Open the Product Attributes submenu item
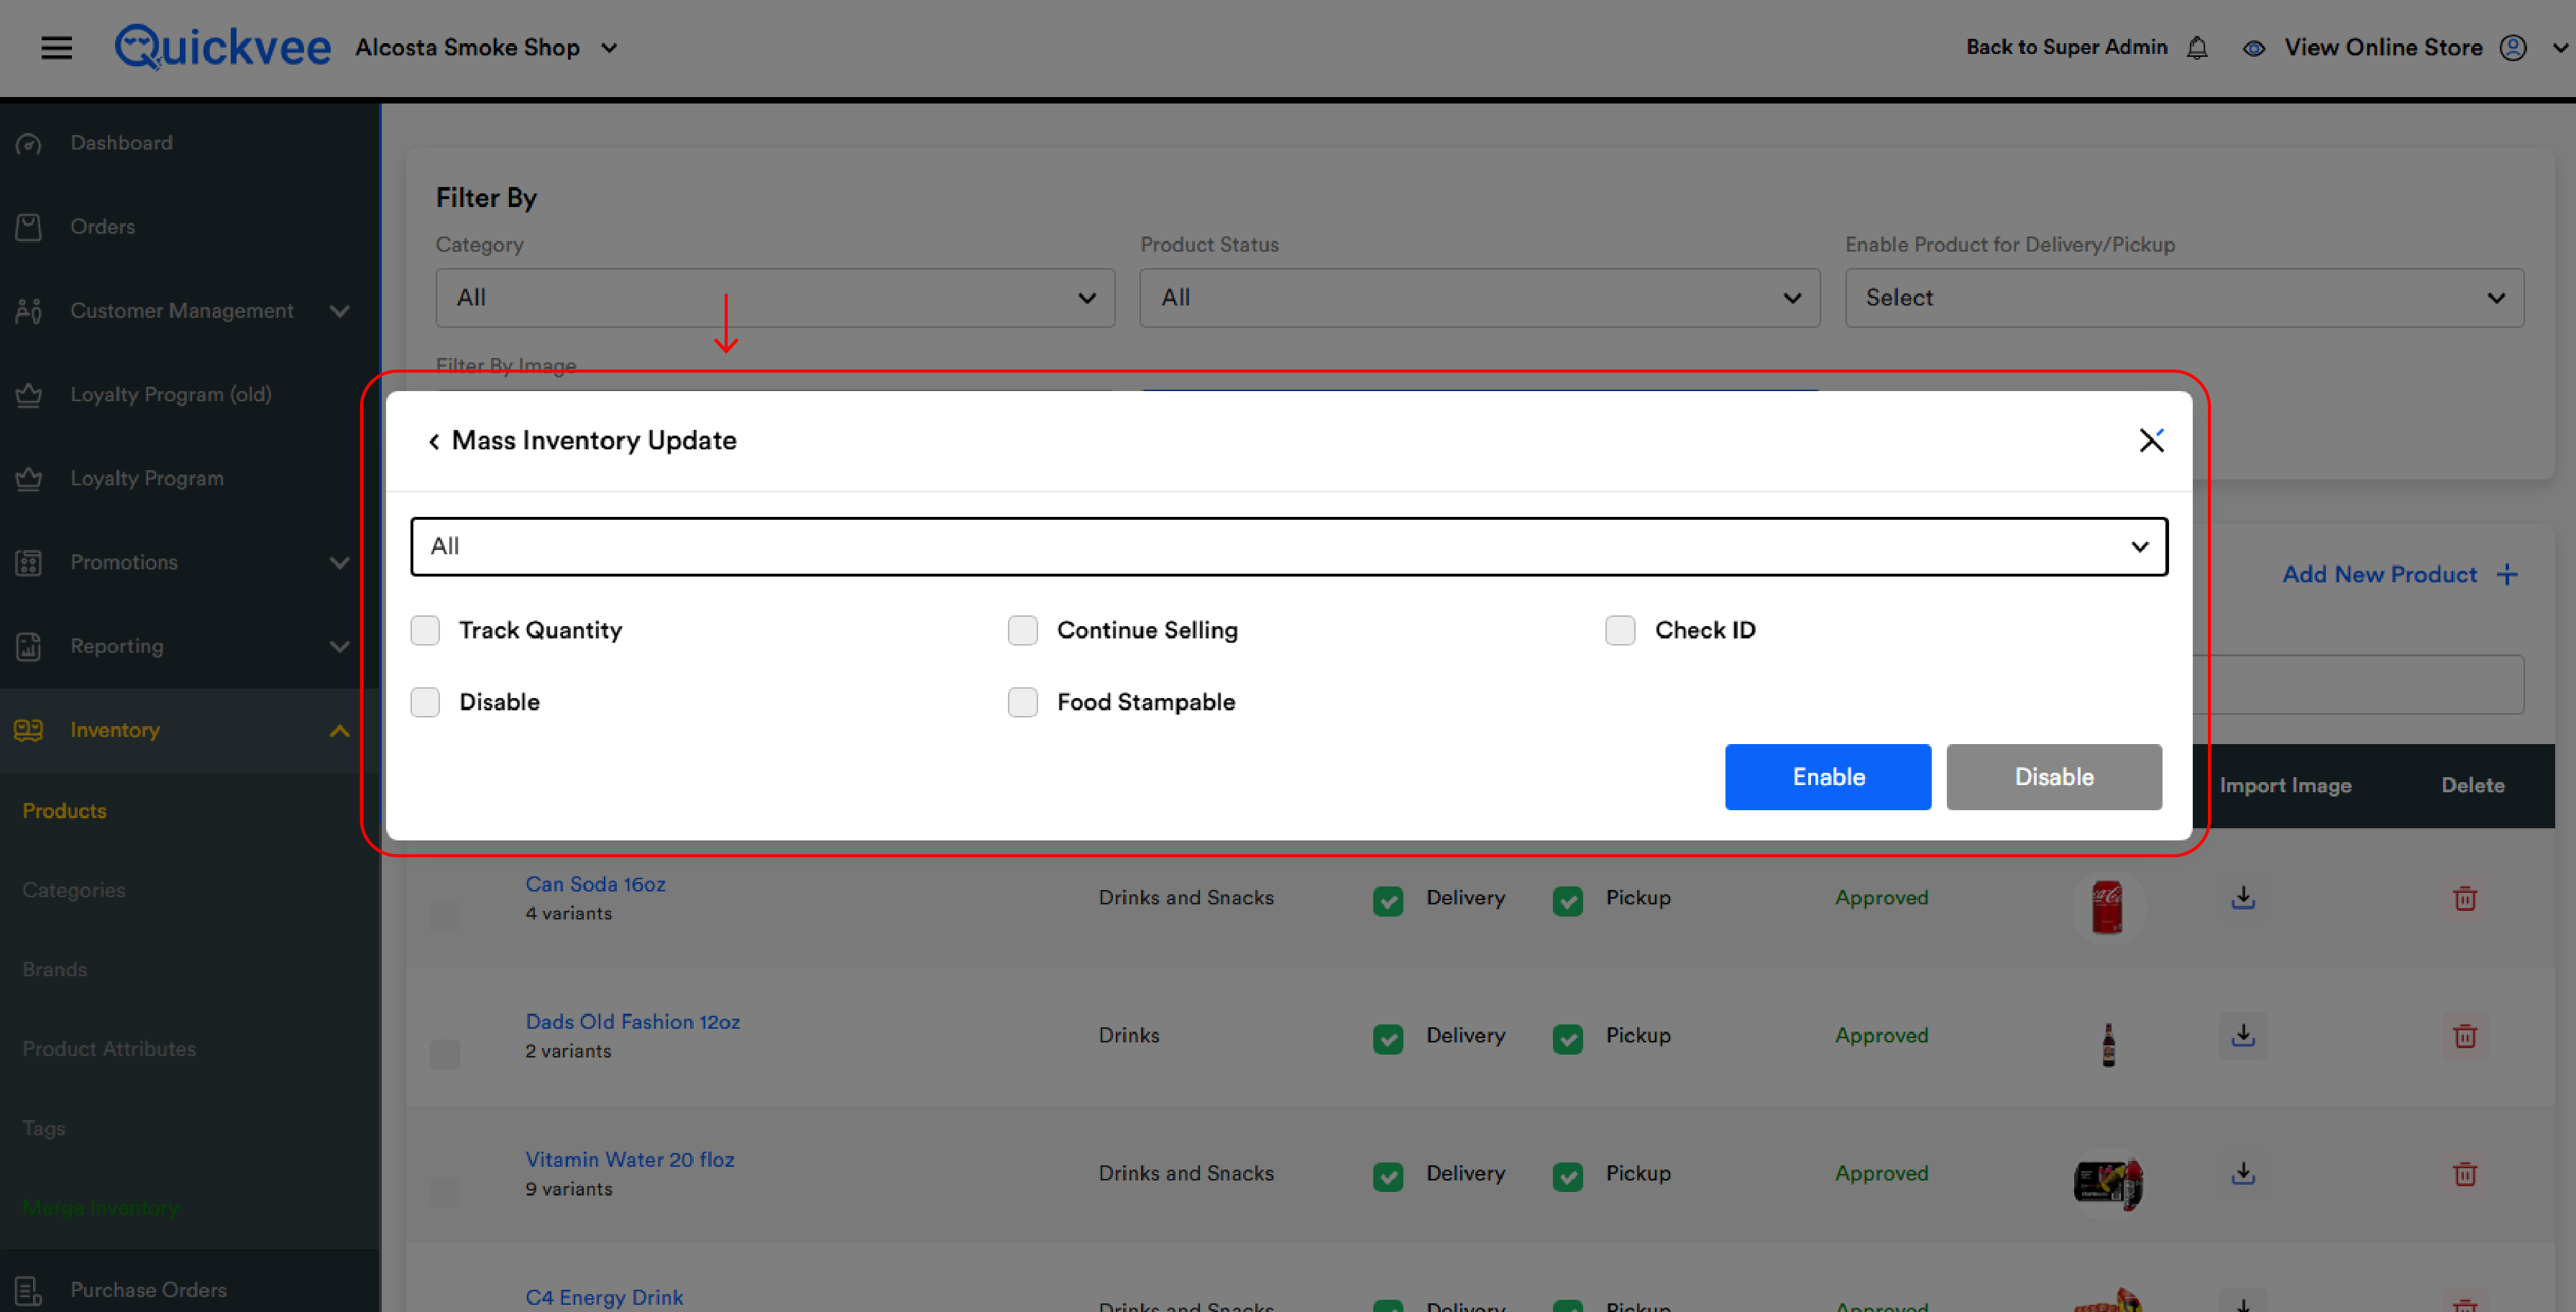The height and width of the screenshot is (1312, 2576). click(x=109, y=1048)
